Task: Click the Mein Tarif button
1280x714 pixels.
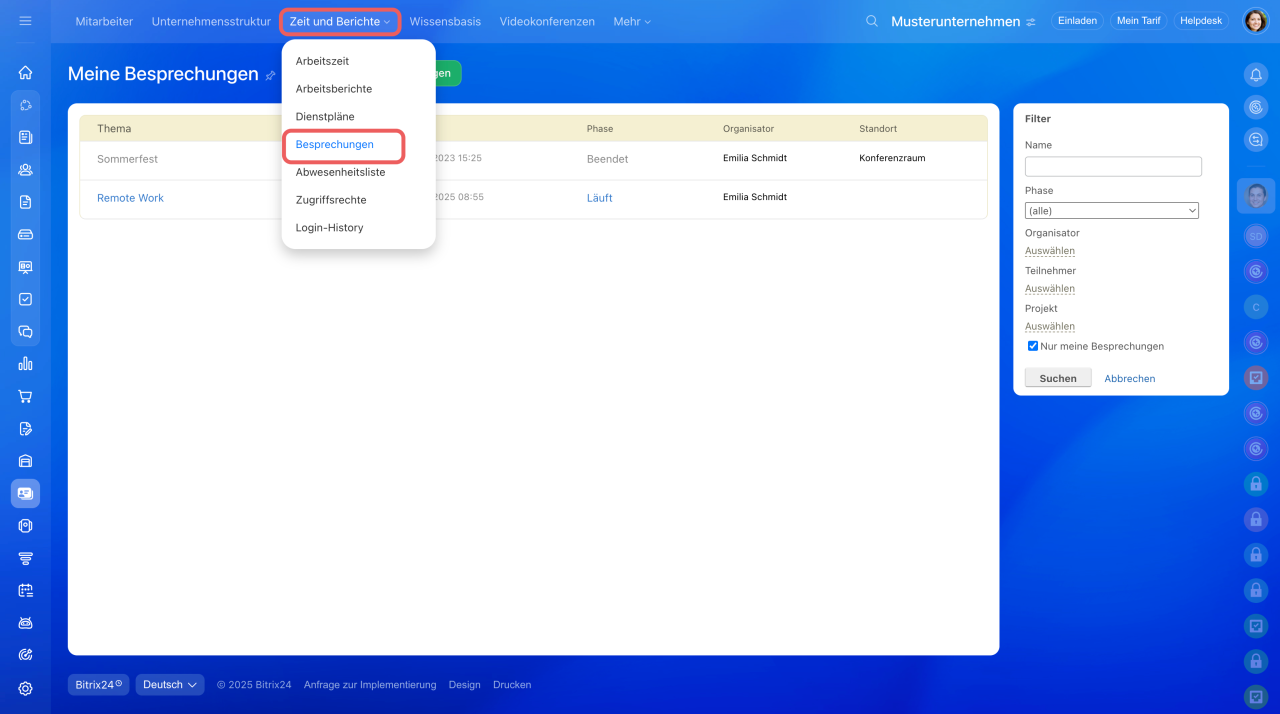Action: click(1138, 21)
